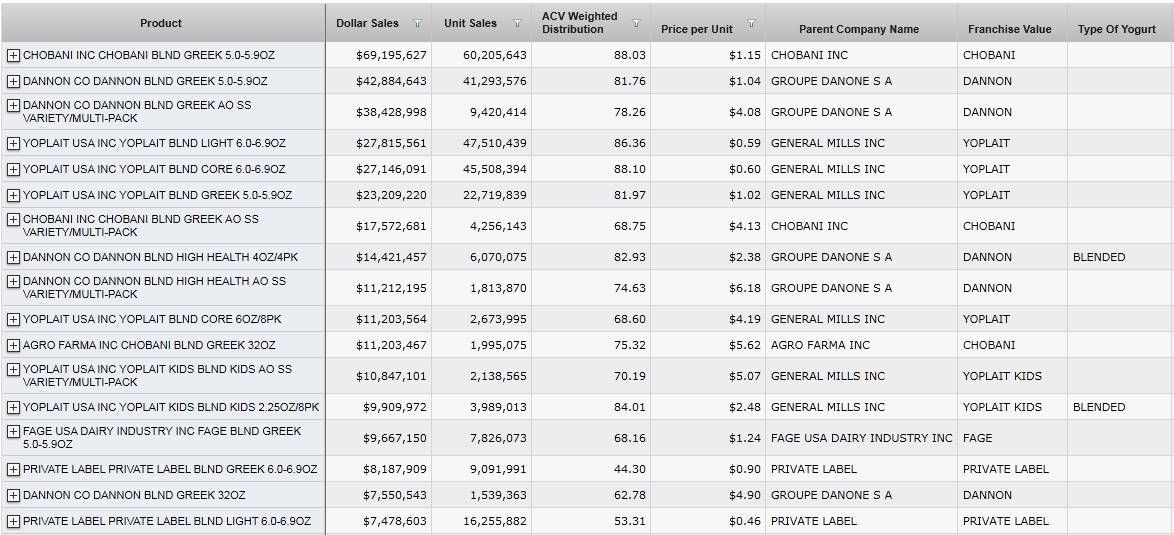Expand Yoplait Blnd Core 6.0-6.9oz row

pyautogui.click(x=13, y=169)
